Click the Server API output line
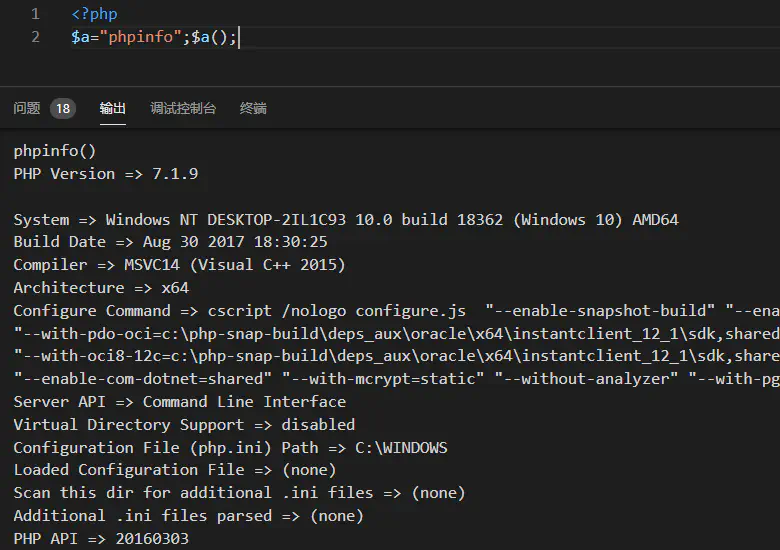This screenshot has height=550, width=780. point(179,402)
